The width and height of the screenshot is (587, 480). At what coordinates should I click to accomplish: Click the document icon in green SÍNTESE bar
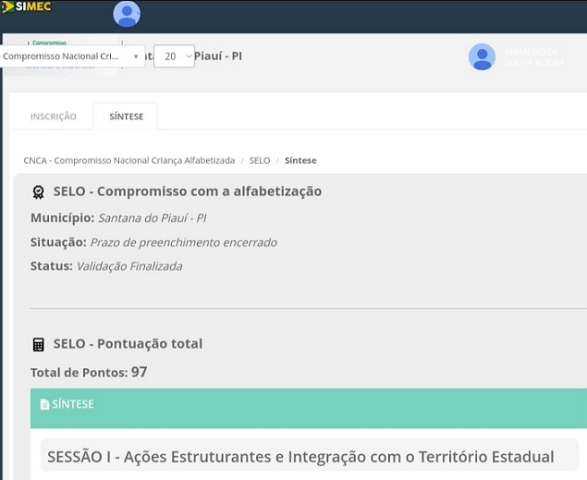coord(45,404)
